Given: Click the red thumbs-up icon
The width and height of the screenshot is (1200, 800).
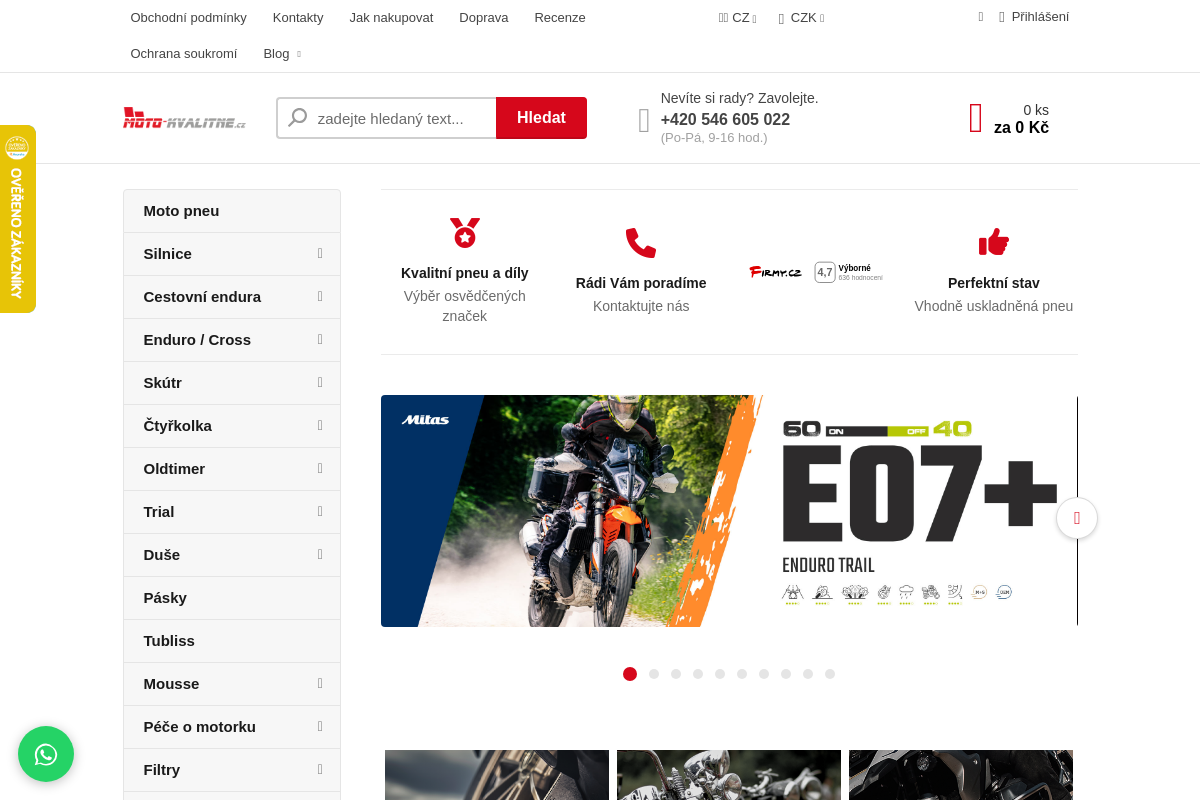Looking at the screenshot, I should point(994,243).
